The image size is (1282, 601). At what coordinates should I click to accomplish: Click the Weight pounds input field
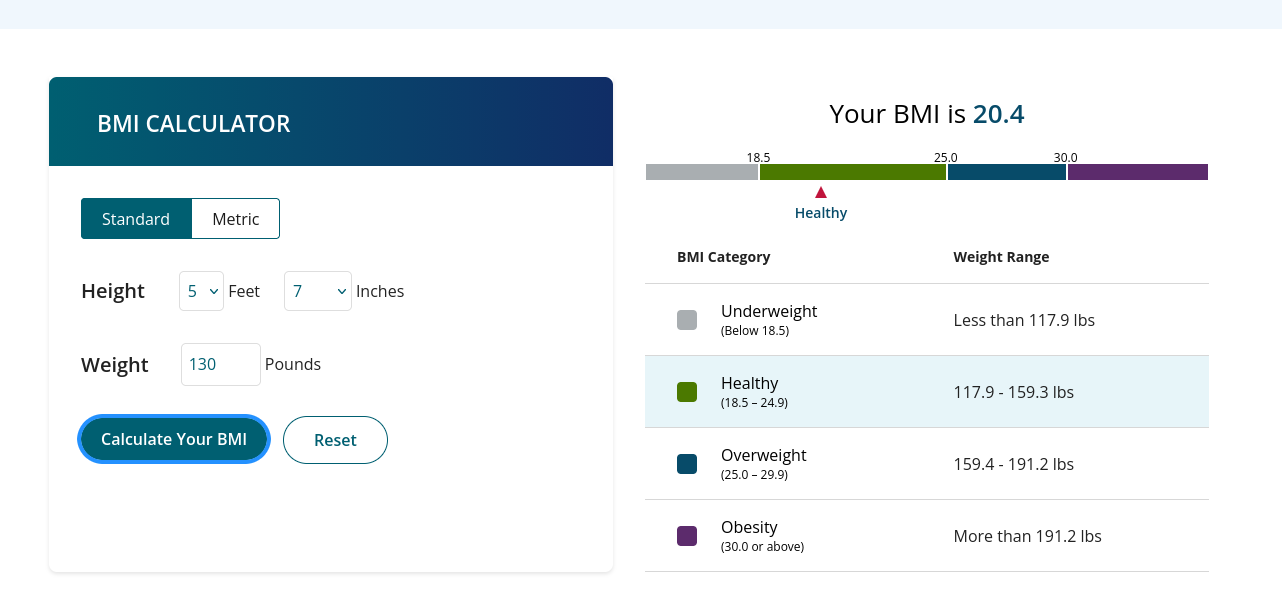221,364
